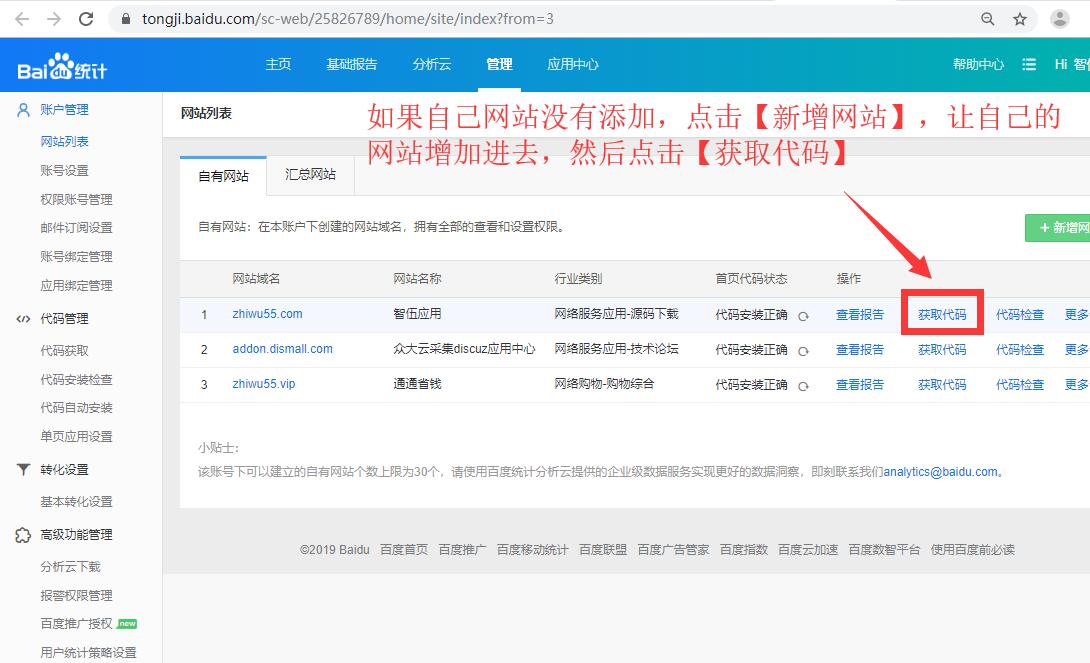Collapse the 转化设置 sidebar section
The height and width of the screenshot is (663, 1090).
click(64, 470)
